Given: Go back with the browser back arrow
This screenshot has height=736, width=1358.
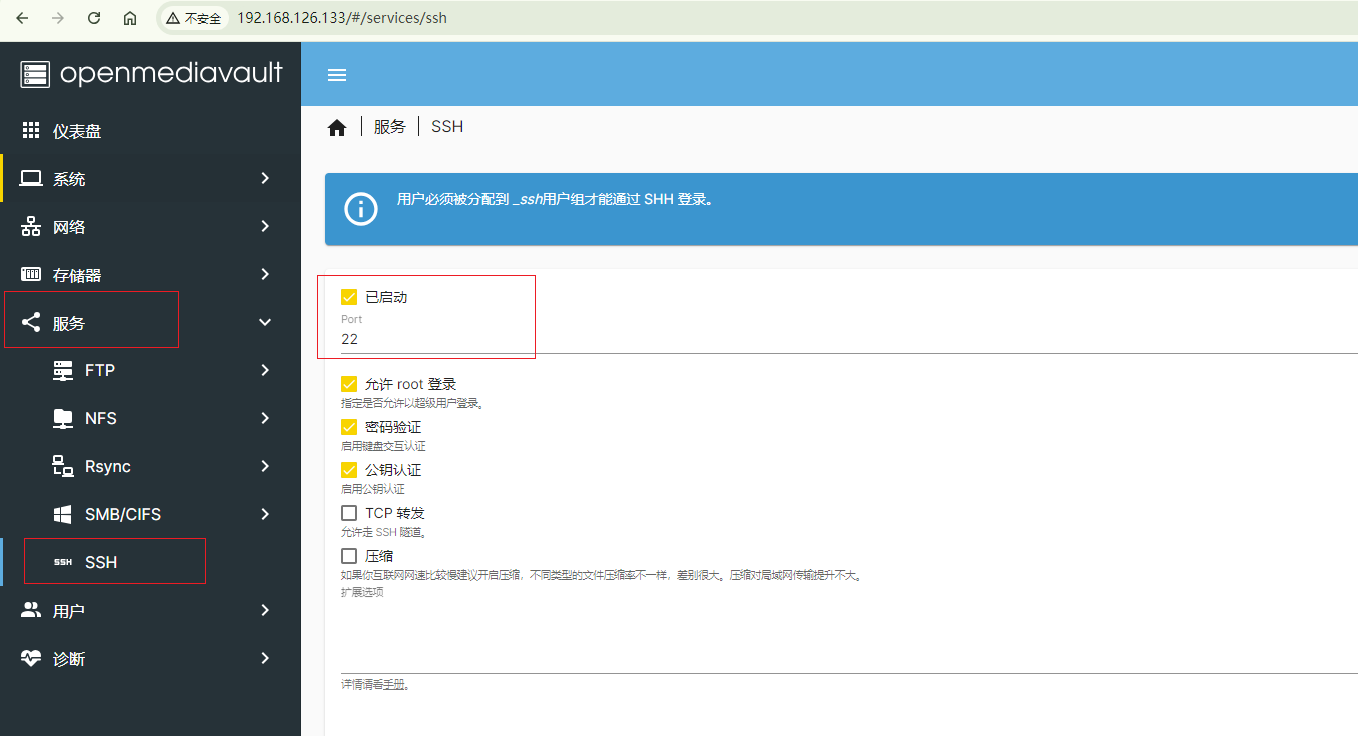Looking at the screenshot, I should (22, 18).
